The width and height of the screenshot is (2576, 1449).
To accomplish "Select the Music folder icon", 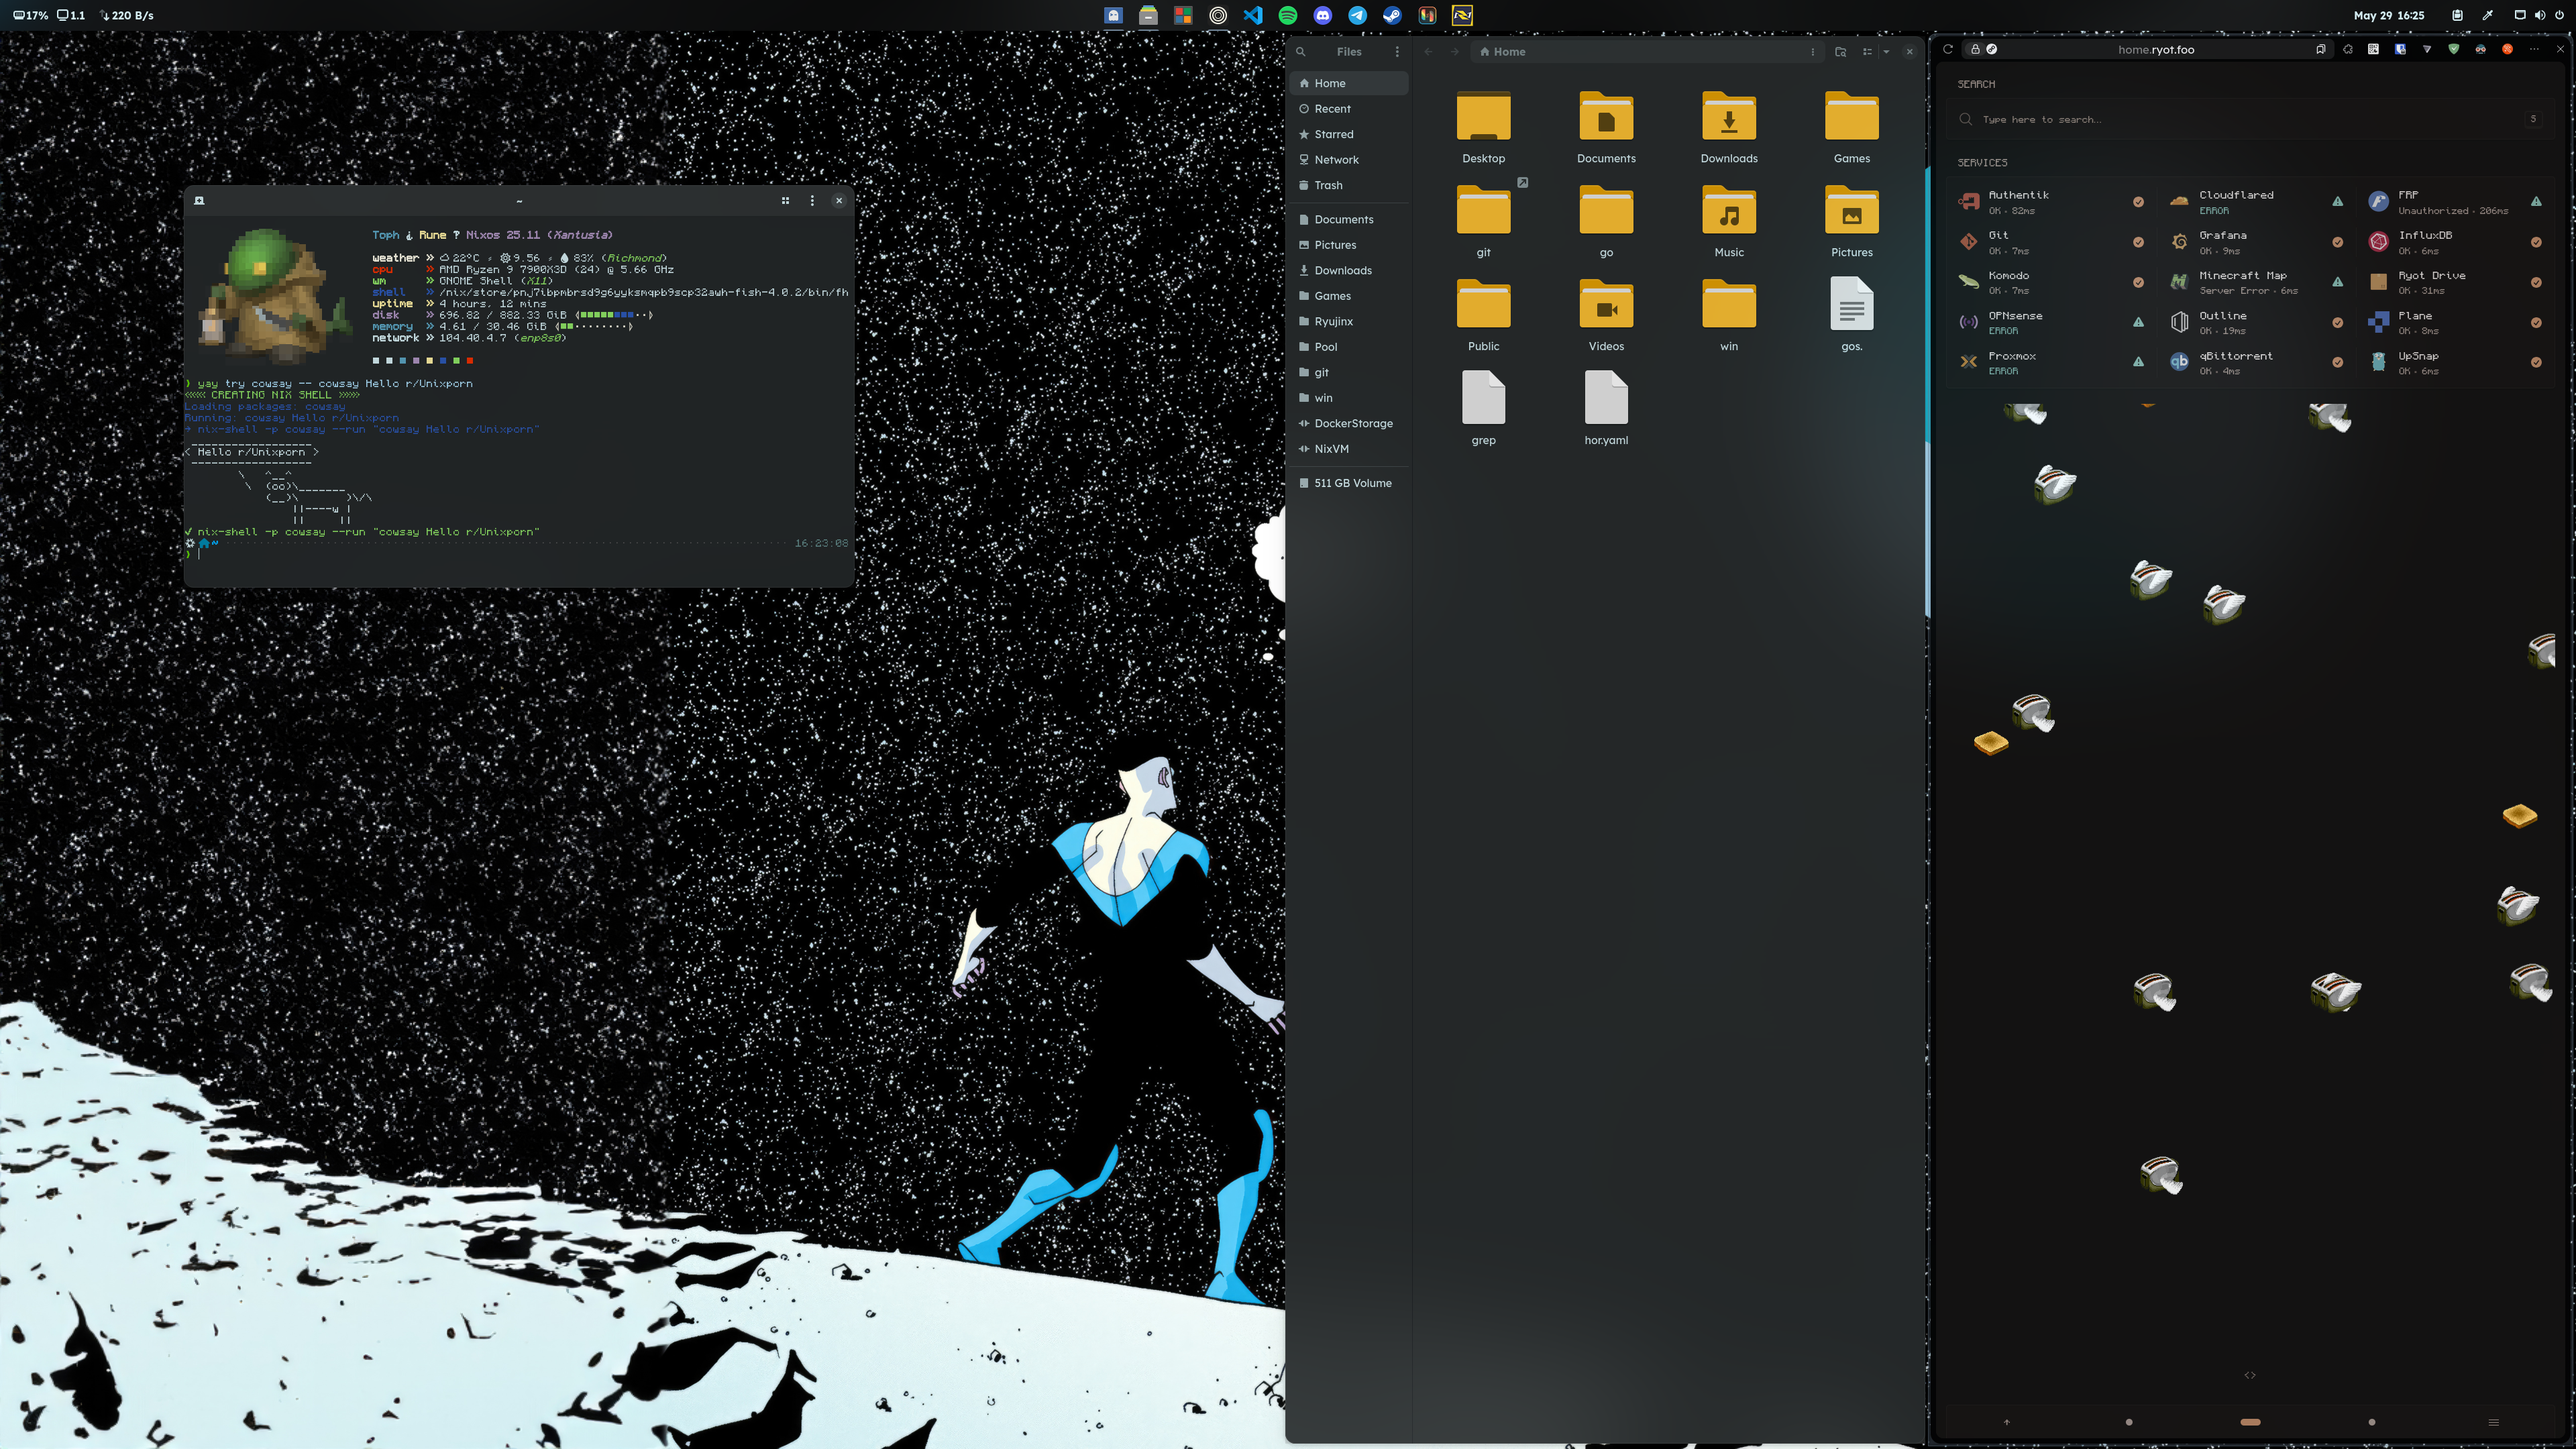I will coord(1729,211).
